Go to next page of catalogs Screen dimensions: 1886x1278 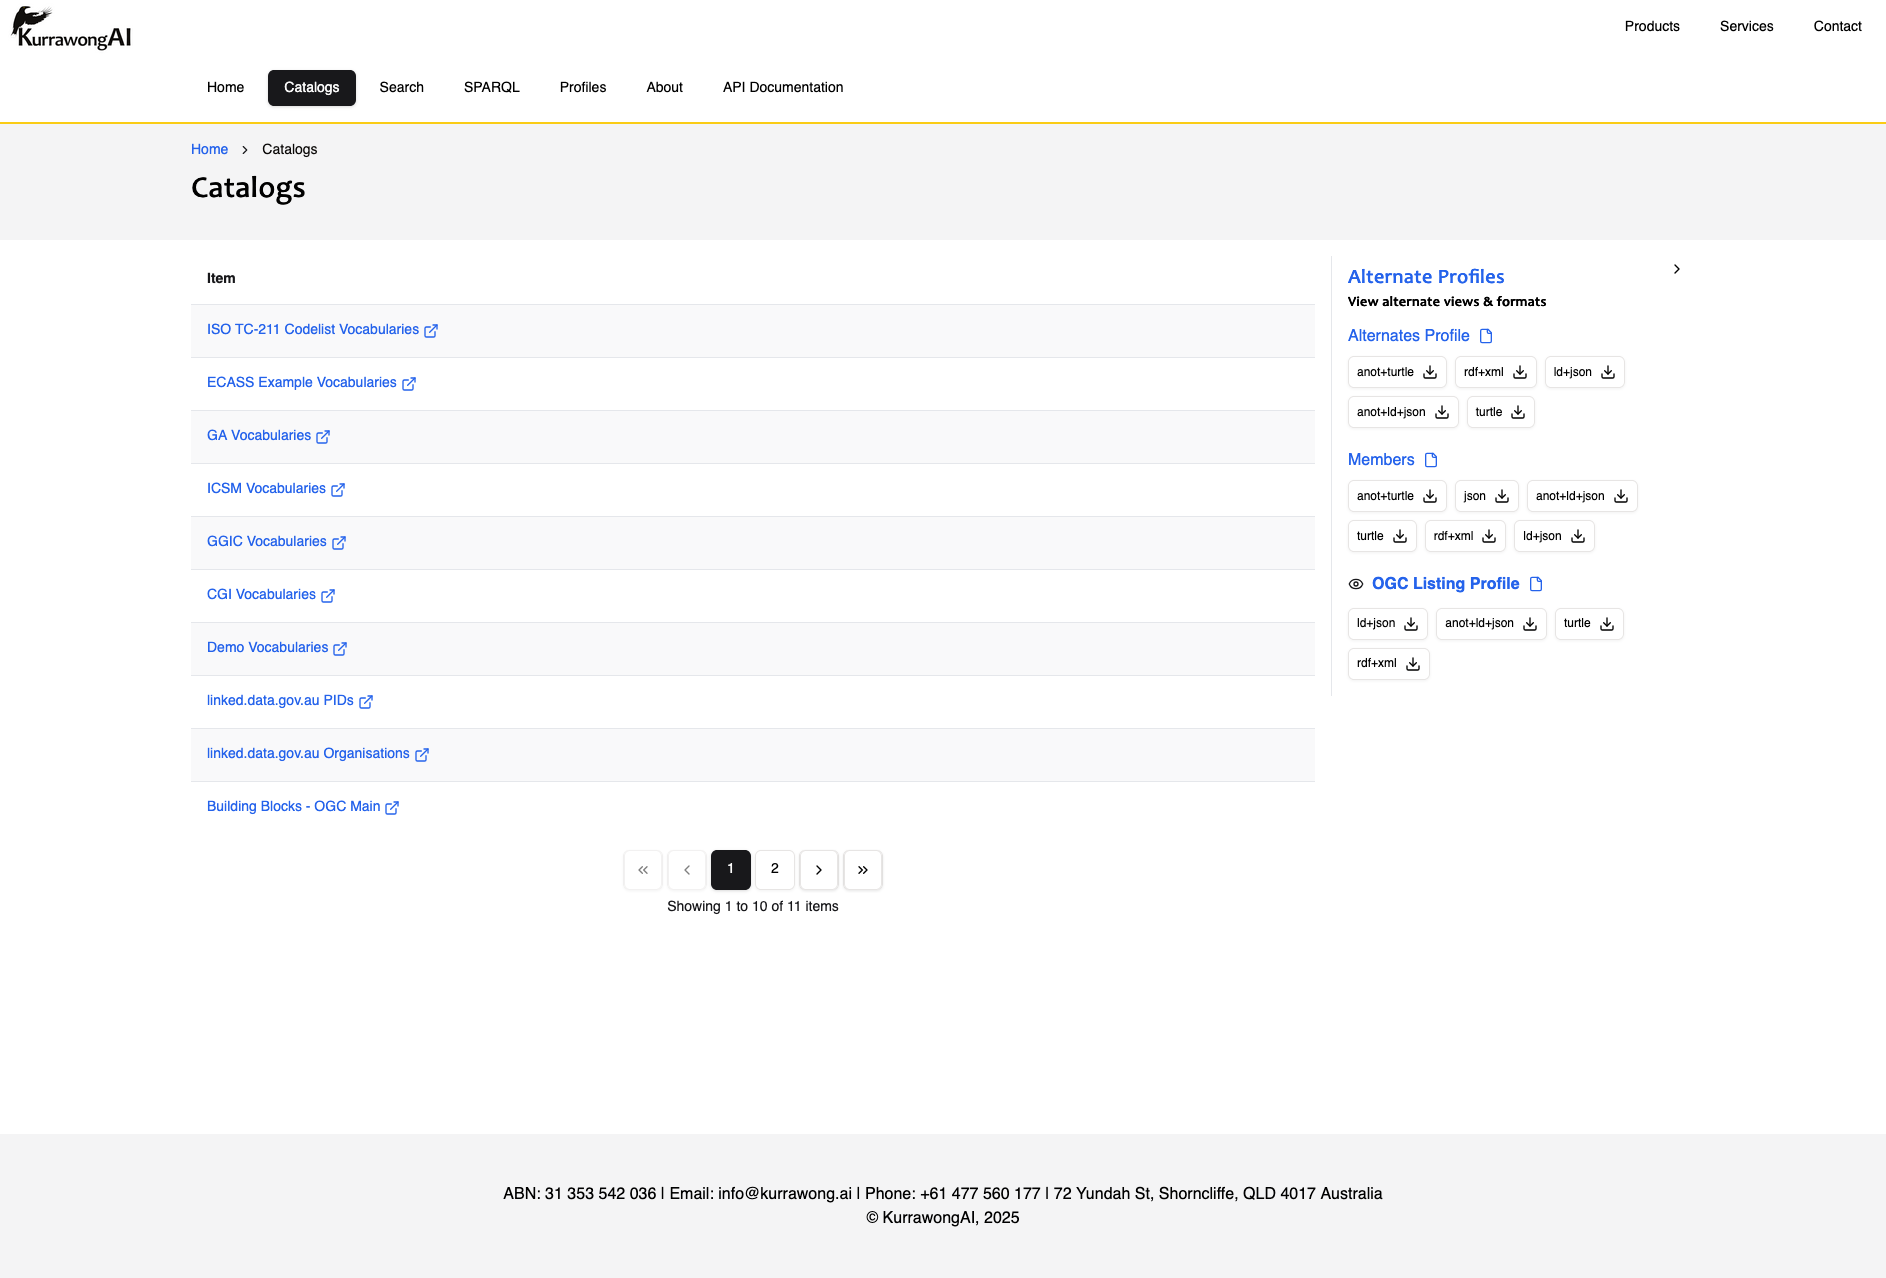point(819,870)
